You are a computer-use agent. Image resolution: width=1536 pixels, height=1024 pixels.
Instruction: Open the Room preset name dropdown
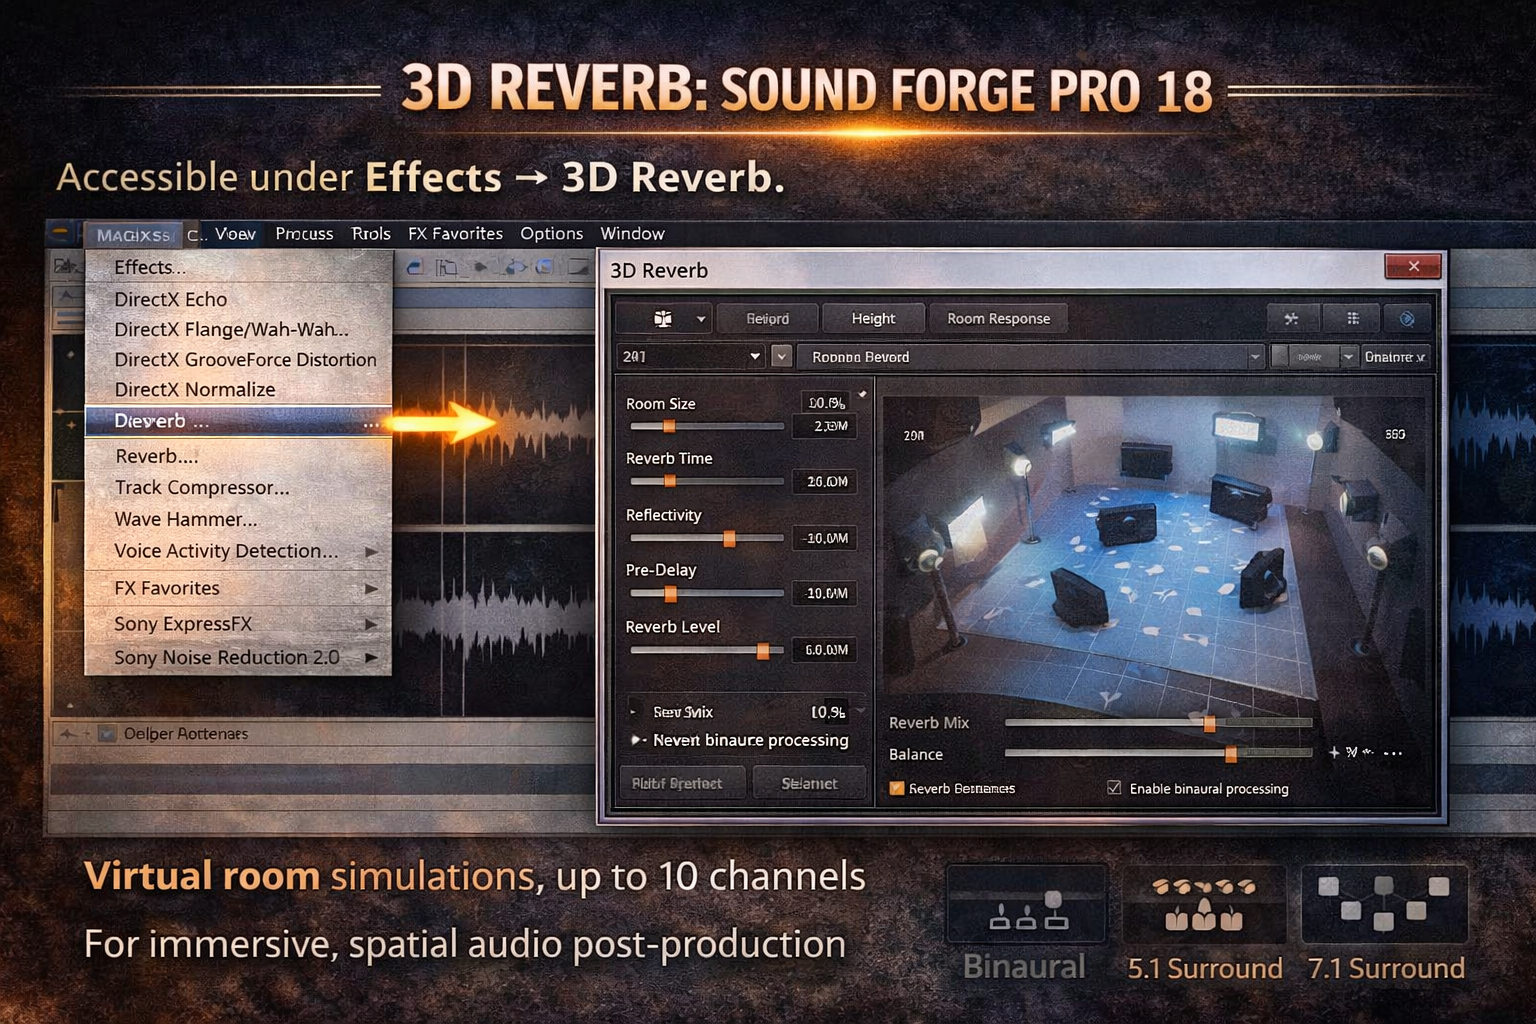click(1254, 357)
